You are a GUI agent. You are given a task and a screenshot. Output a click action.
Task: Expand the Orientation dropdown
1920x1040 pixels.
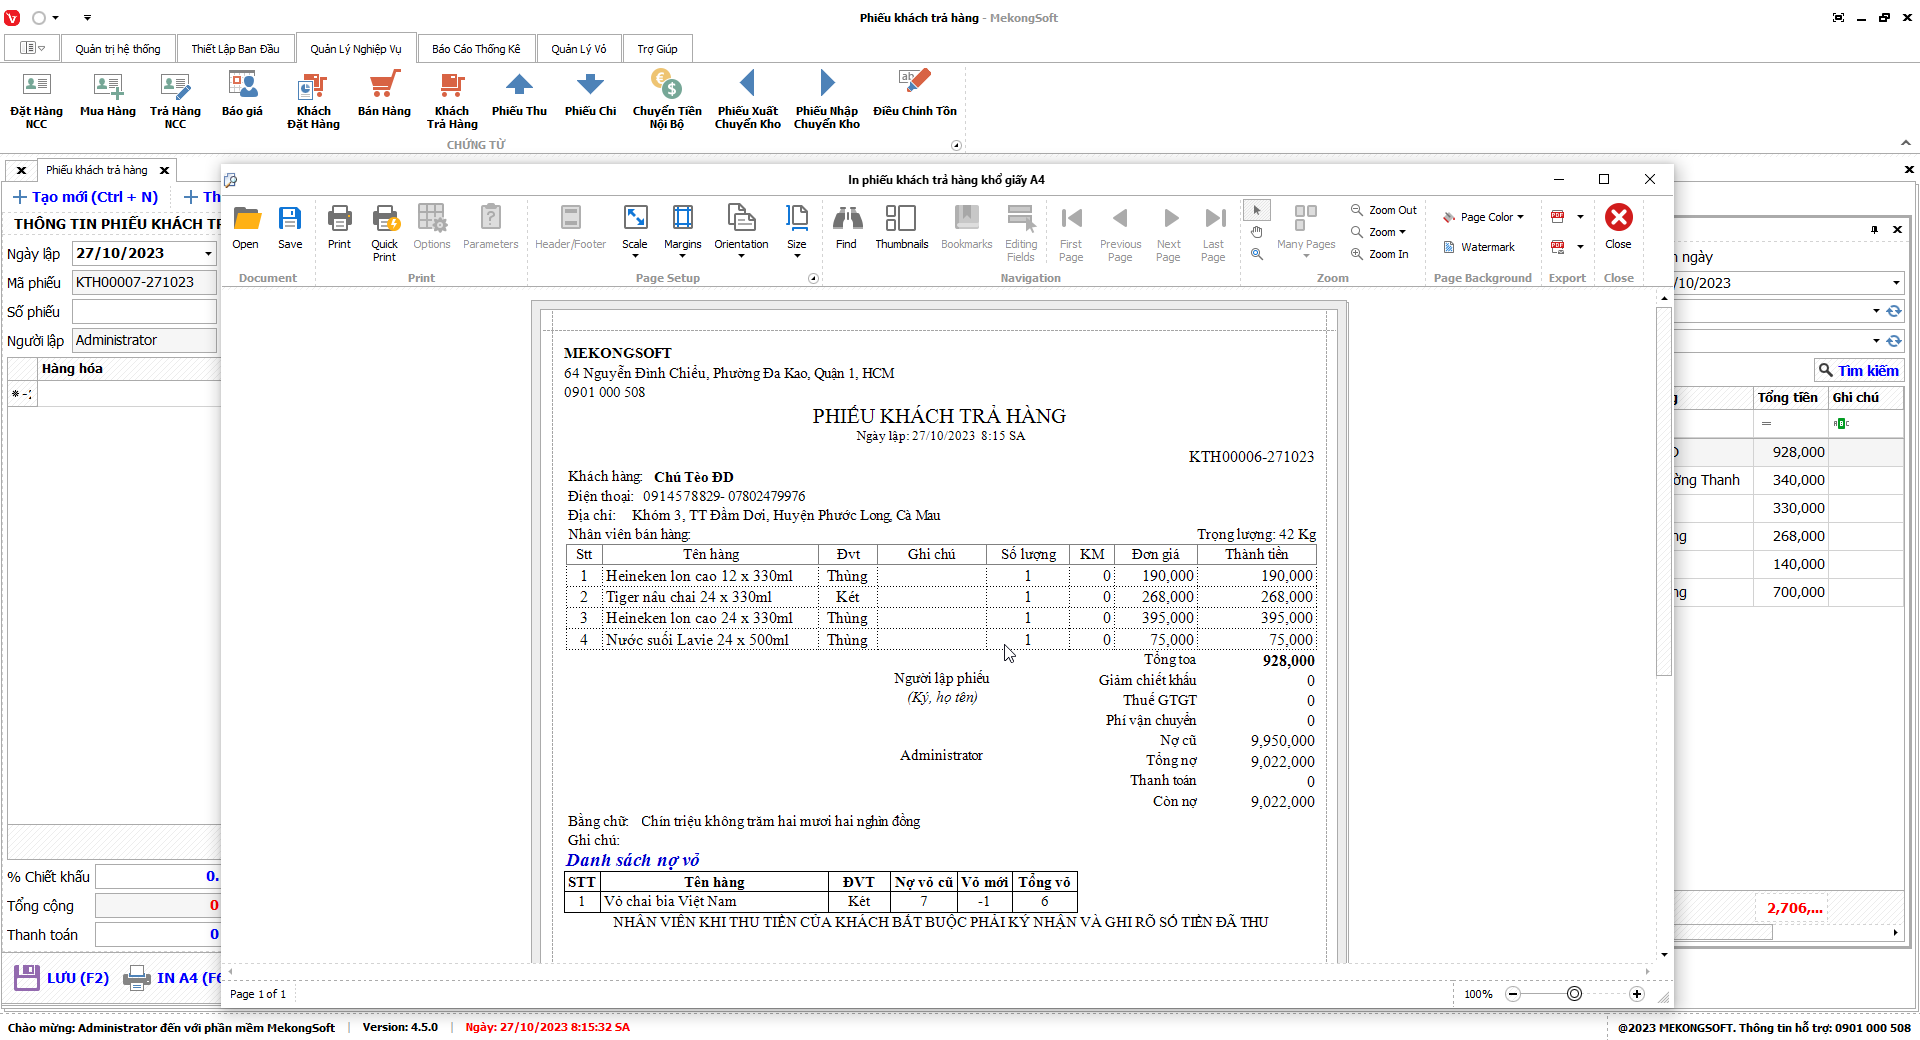(x=741, y=232)
